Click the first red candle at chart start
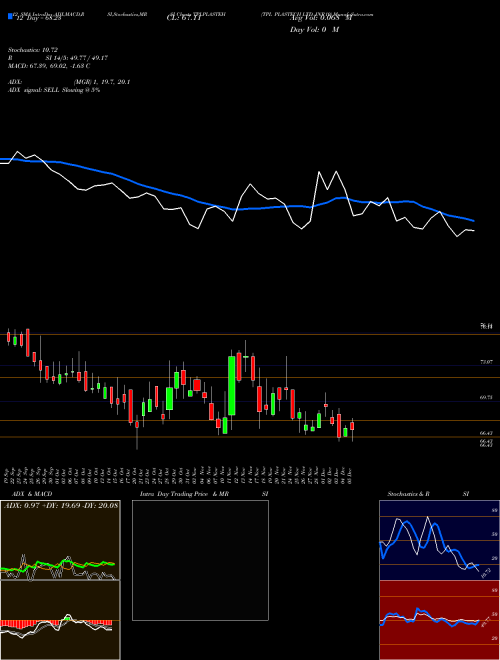The image size is (500, 660). [8, 337]
